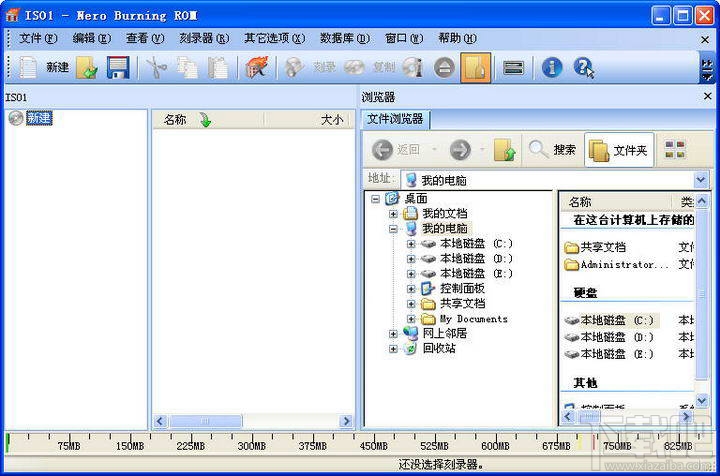
Task: Collapse the 我的电脑 tree node
Action: [x=393, y=229]
